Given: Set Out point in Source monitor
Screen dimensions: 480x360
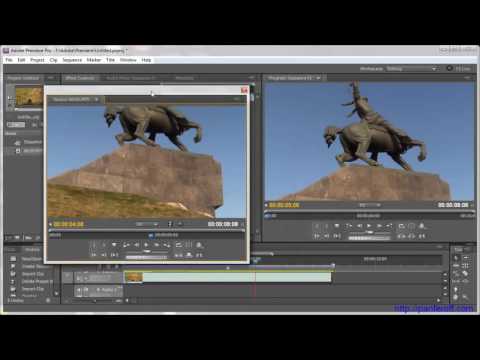Looking at the screenshot, I should tap(104, 245).
